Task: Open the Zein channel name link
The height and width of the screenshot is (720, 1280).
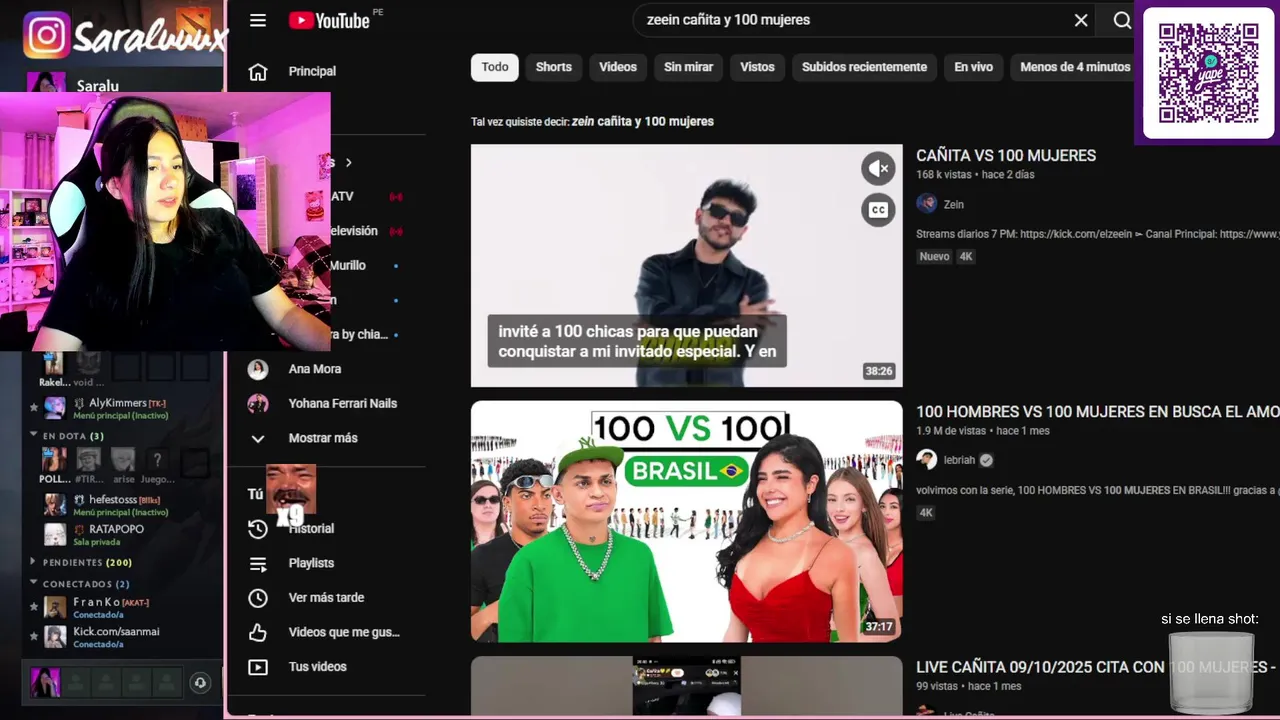Action: tap(954, 204)
